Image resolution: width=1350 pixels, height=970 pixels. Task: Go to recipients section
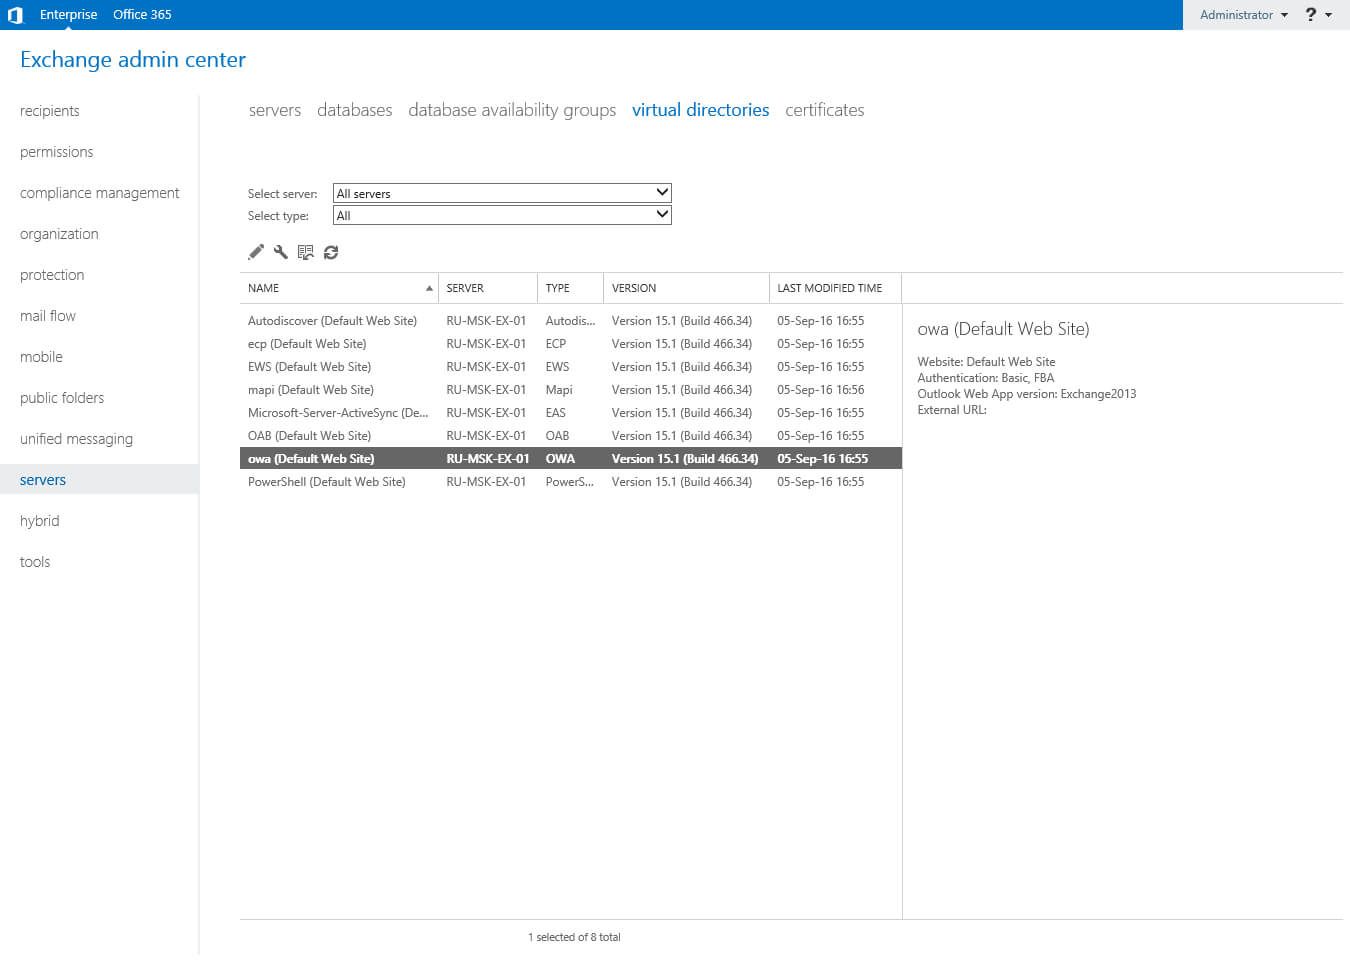50,111
